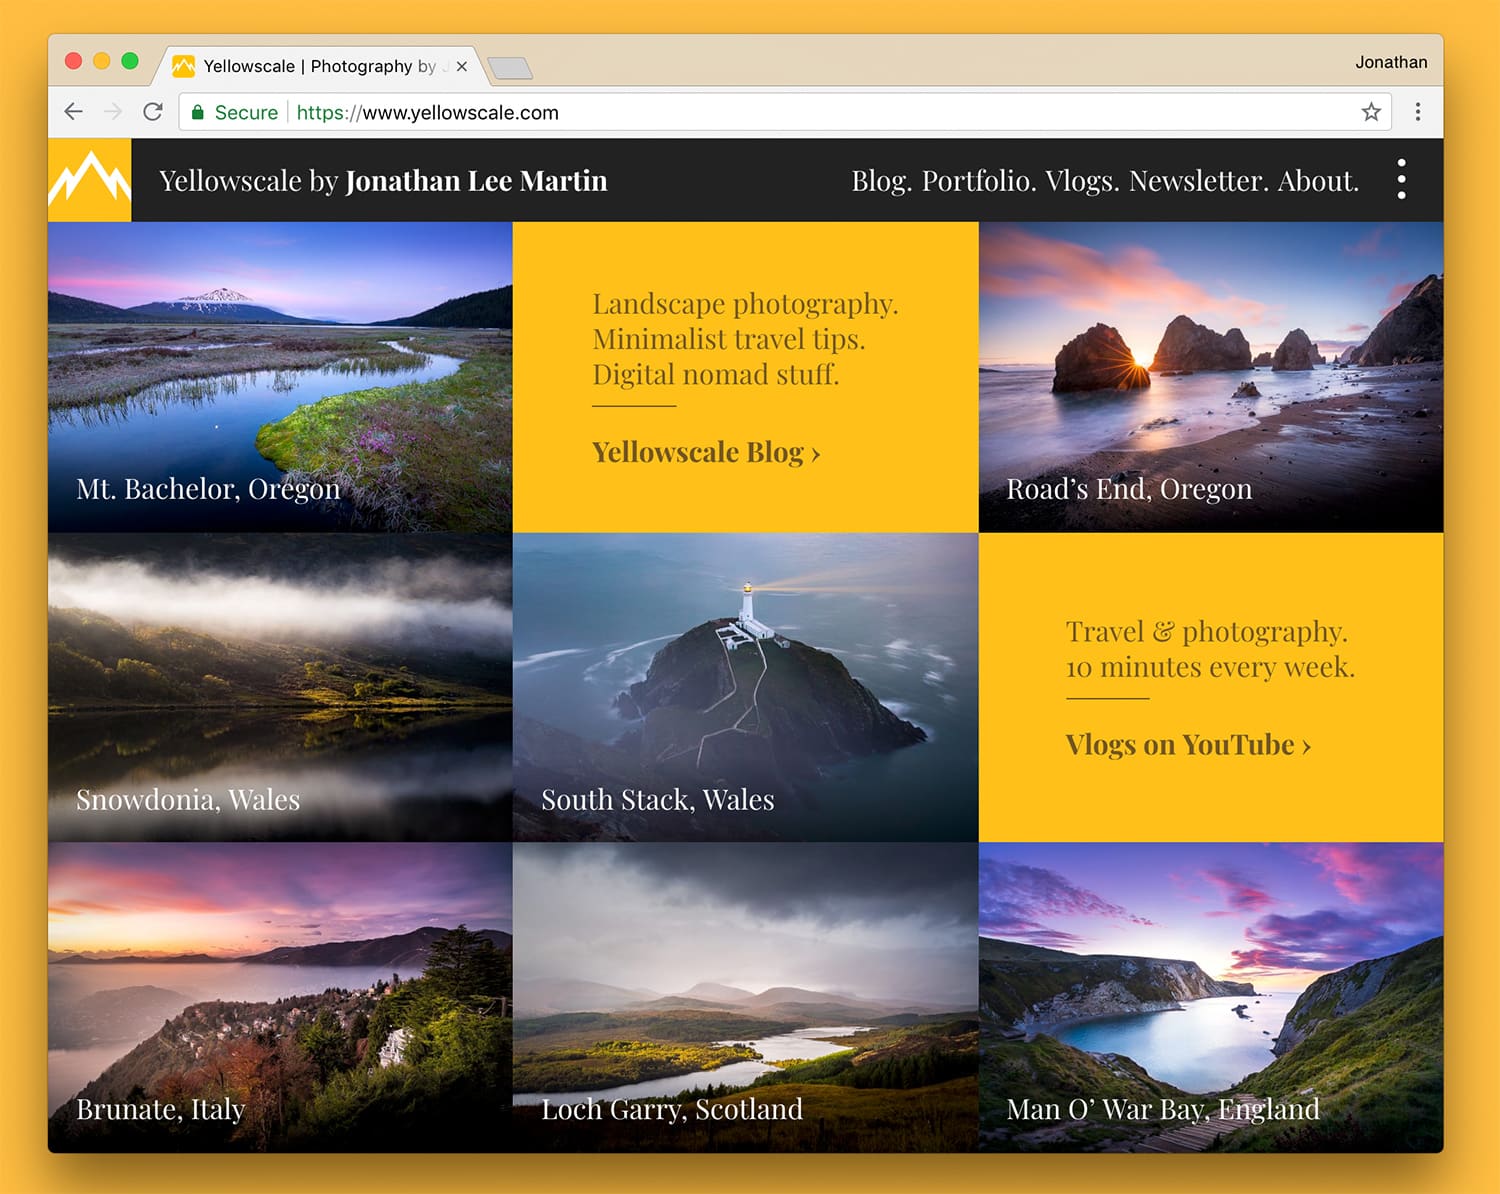This screenshot has height=1194, width=1500.
Task: Open a new browser tab
Action: click(510, 67)
